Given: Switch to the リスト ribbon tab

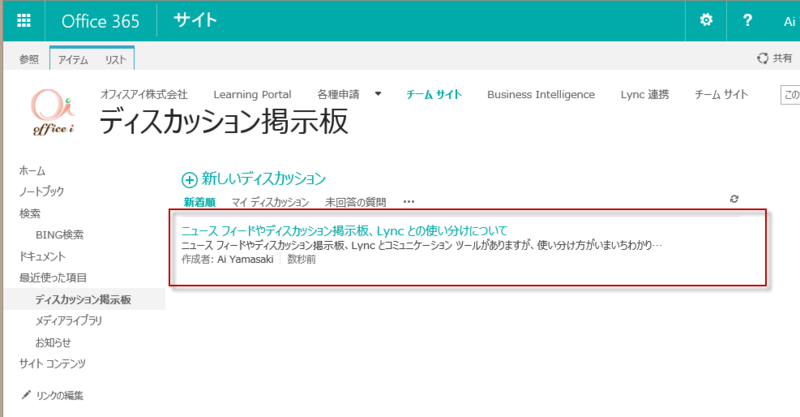Looking at the screenshot, I should click(x=115, y=60).
